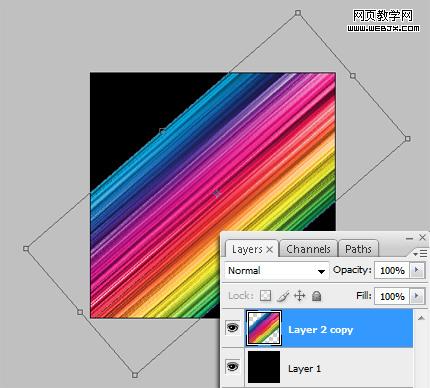Open Layers panel options menu icon
Image resolution: width=430 pixels, height=388 pixels.
(420, 254)
